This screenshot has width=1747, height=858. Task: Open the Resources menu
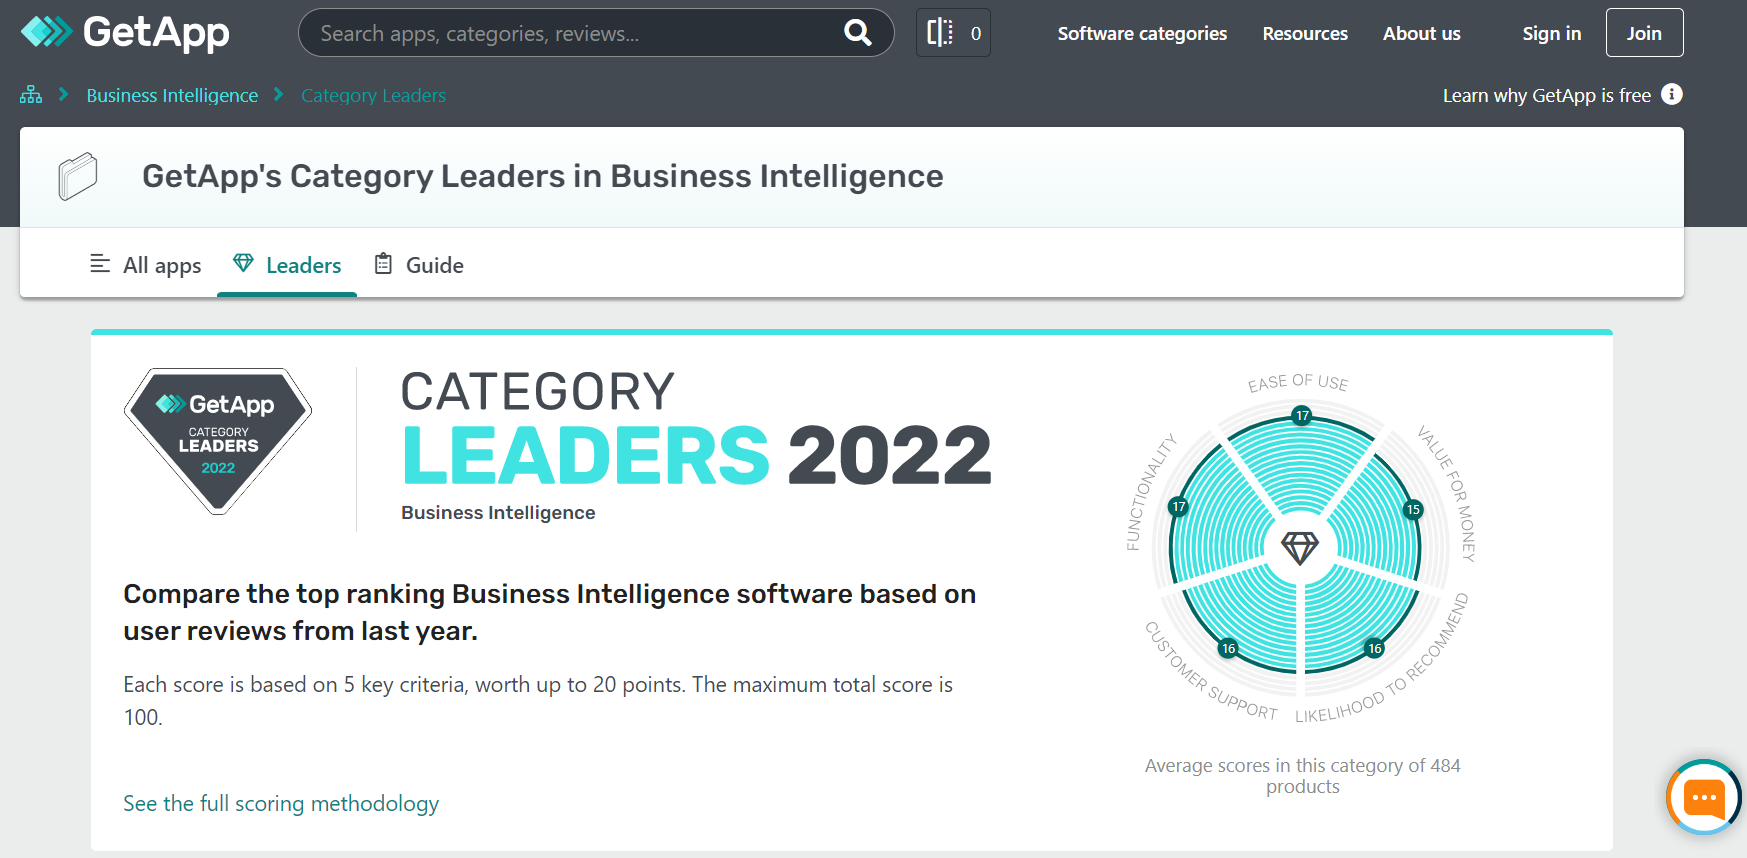coord(1304,33)
